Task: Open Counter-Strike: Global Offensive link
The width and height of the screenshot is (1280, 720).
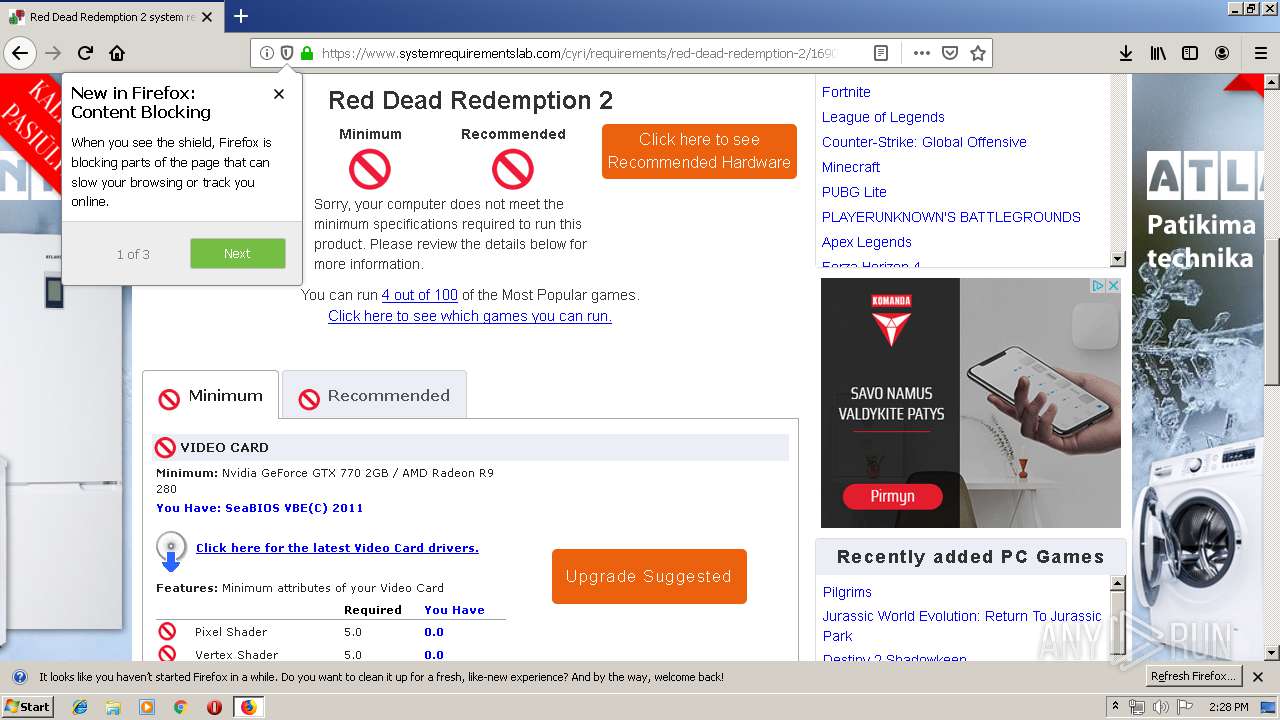Action: click(924, 142)
